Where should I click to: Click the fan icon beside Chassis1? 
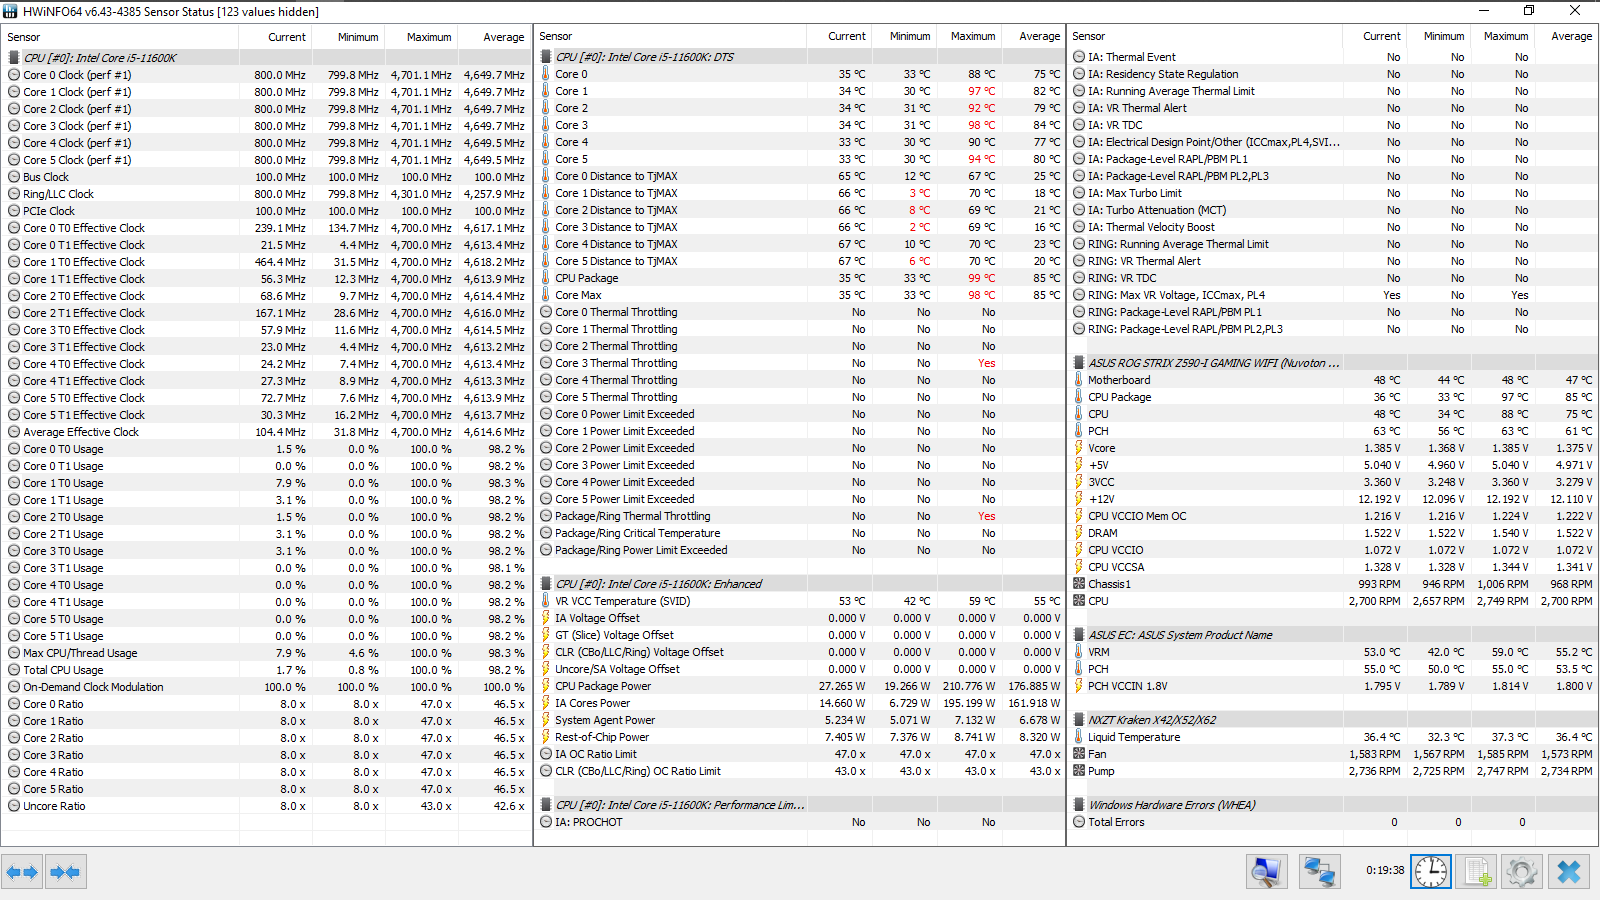click(1079, 584)
